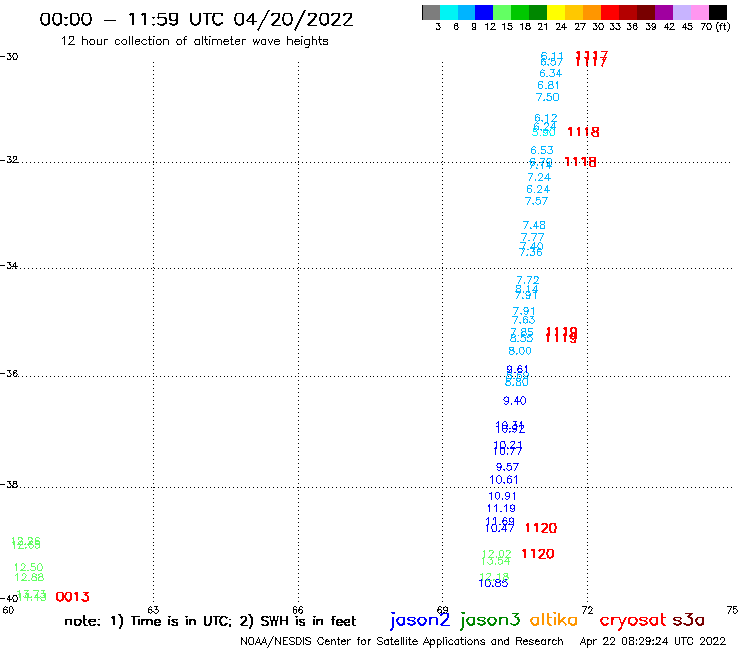
Task: Click the green wave height value 12.88
Action: point(29,577)
